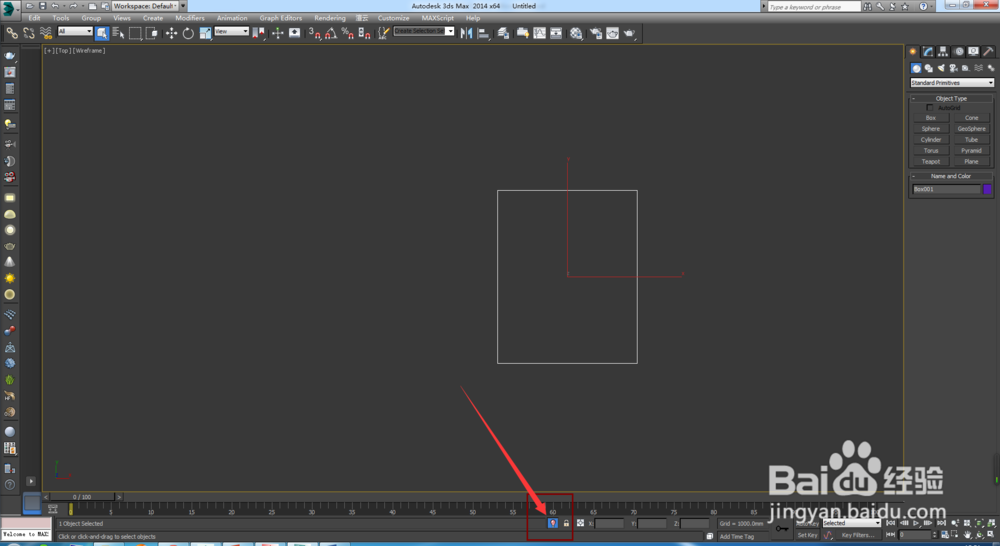Screen dimensions: 1000x546
Task: Open the Graph Editors menu
Action: coord(281,18)
